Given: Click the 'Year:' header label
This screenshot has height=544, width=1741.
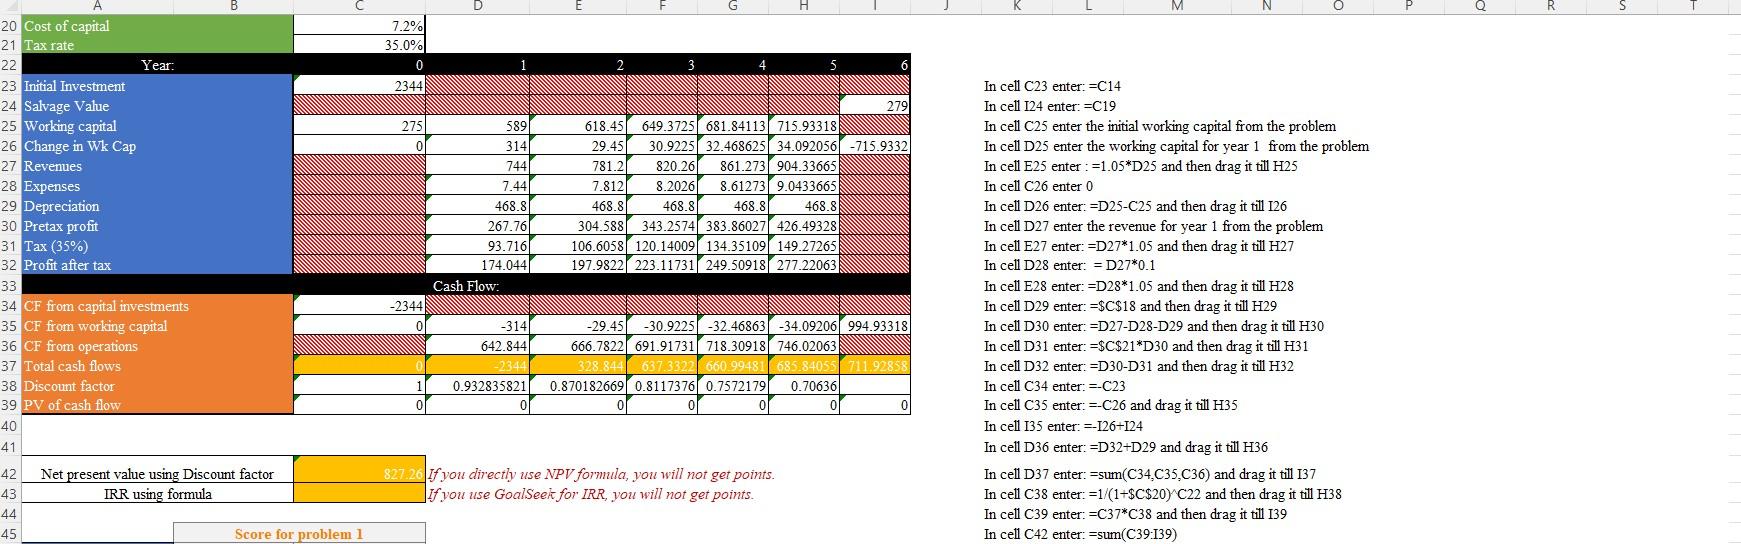Looking at the screenshot, I should (157, 65).
